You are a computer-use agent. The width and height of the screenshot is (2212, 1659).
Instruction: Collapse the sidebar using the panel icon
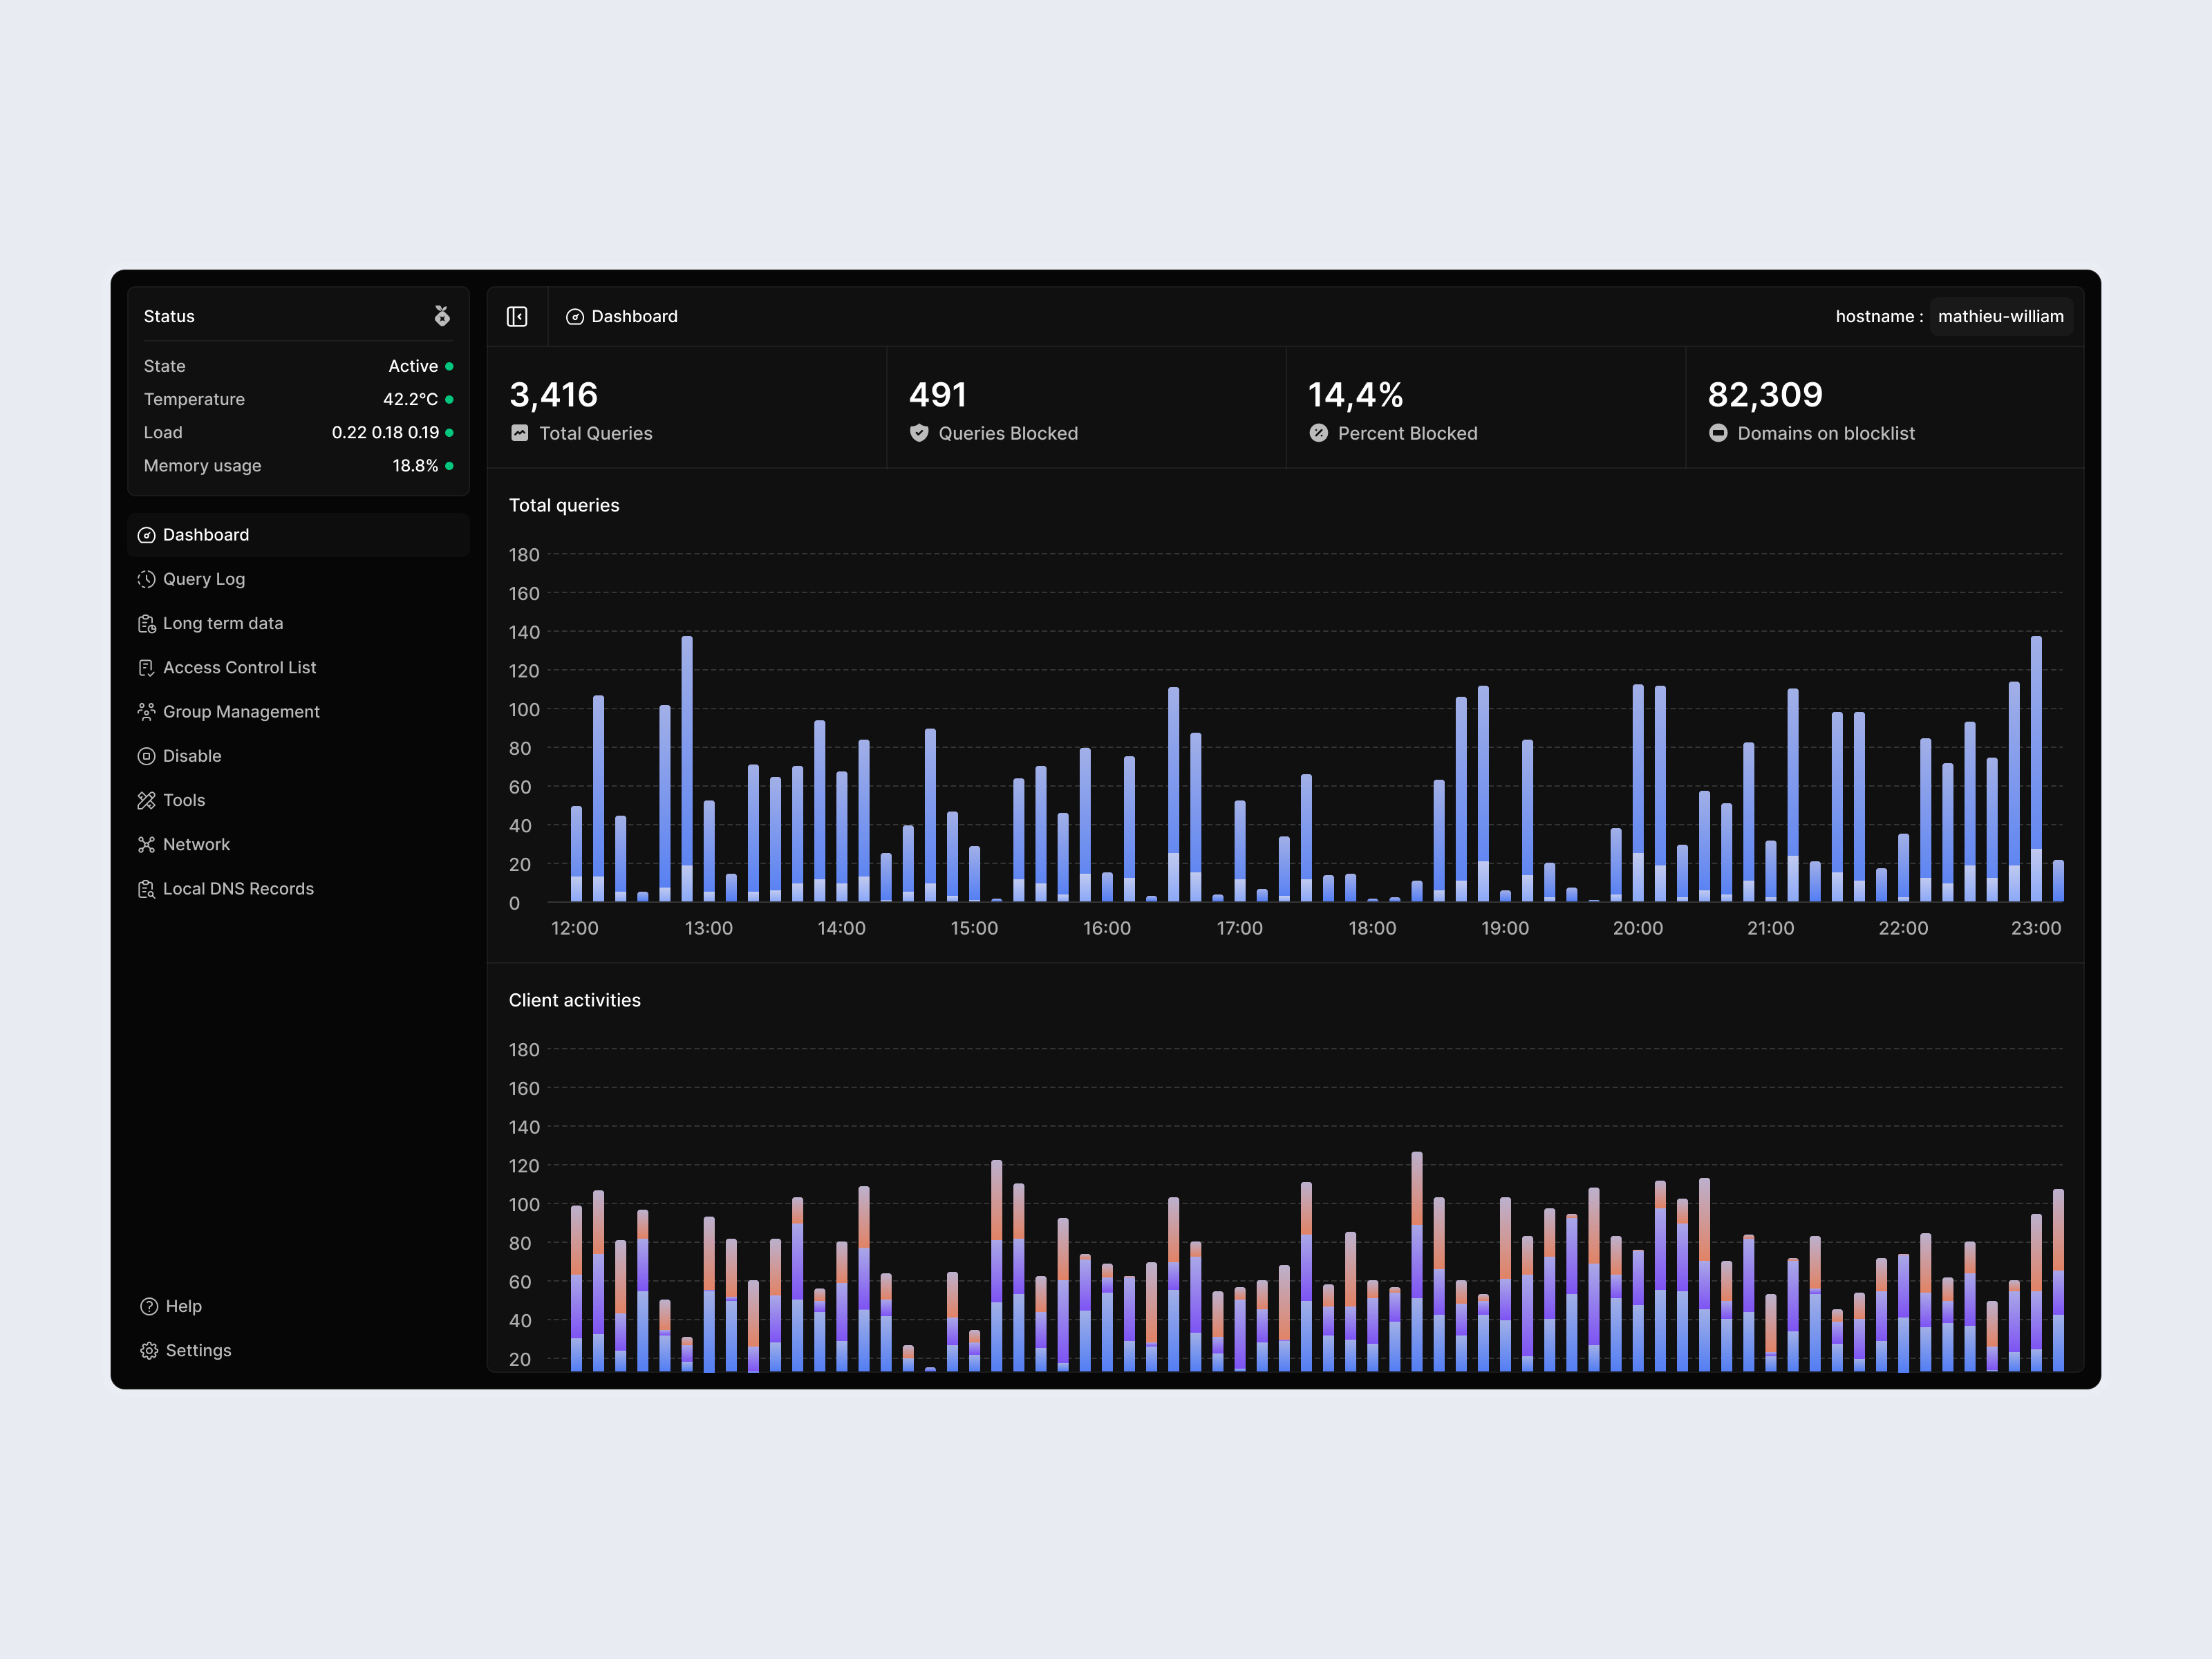519,316
